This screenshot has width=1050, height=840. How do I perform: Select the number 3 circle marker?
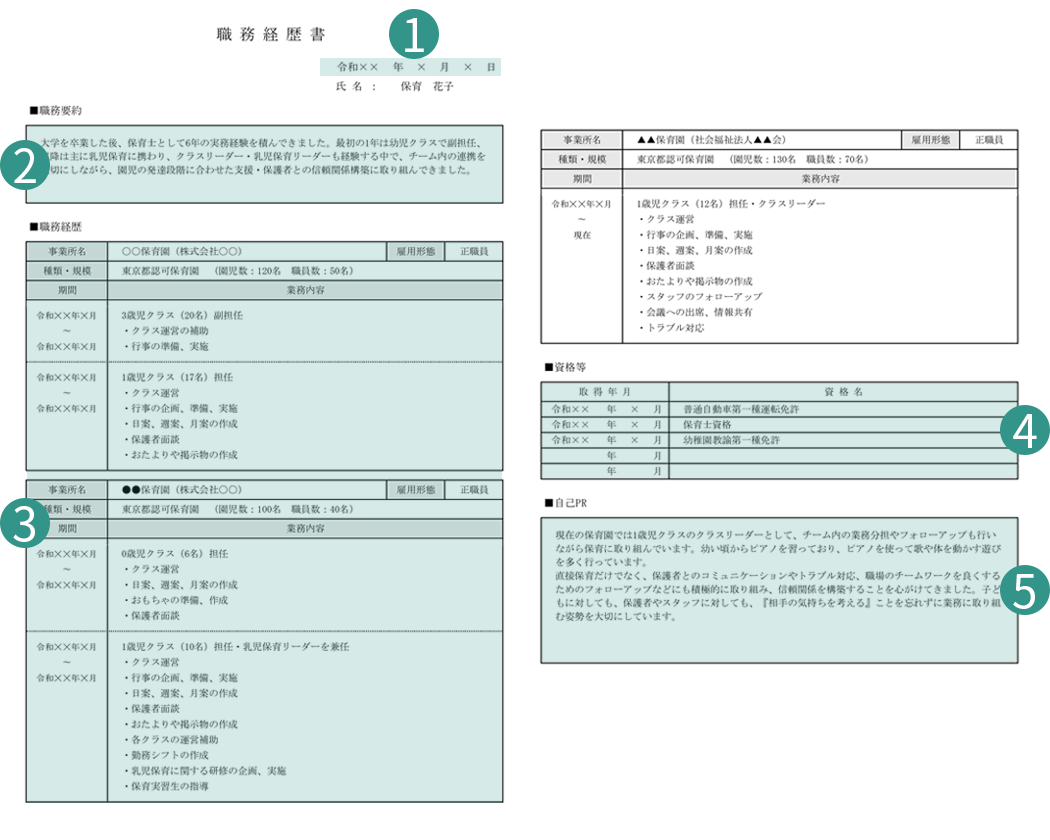pos(26,523)
